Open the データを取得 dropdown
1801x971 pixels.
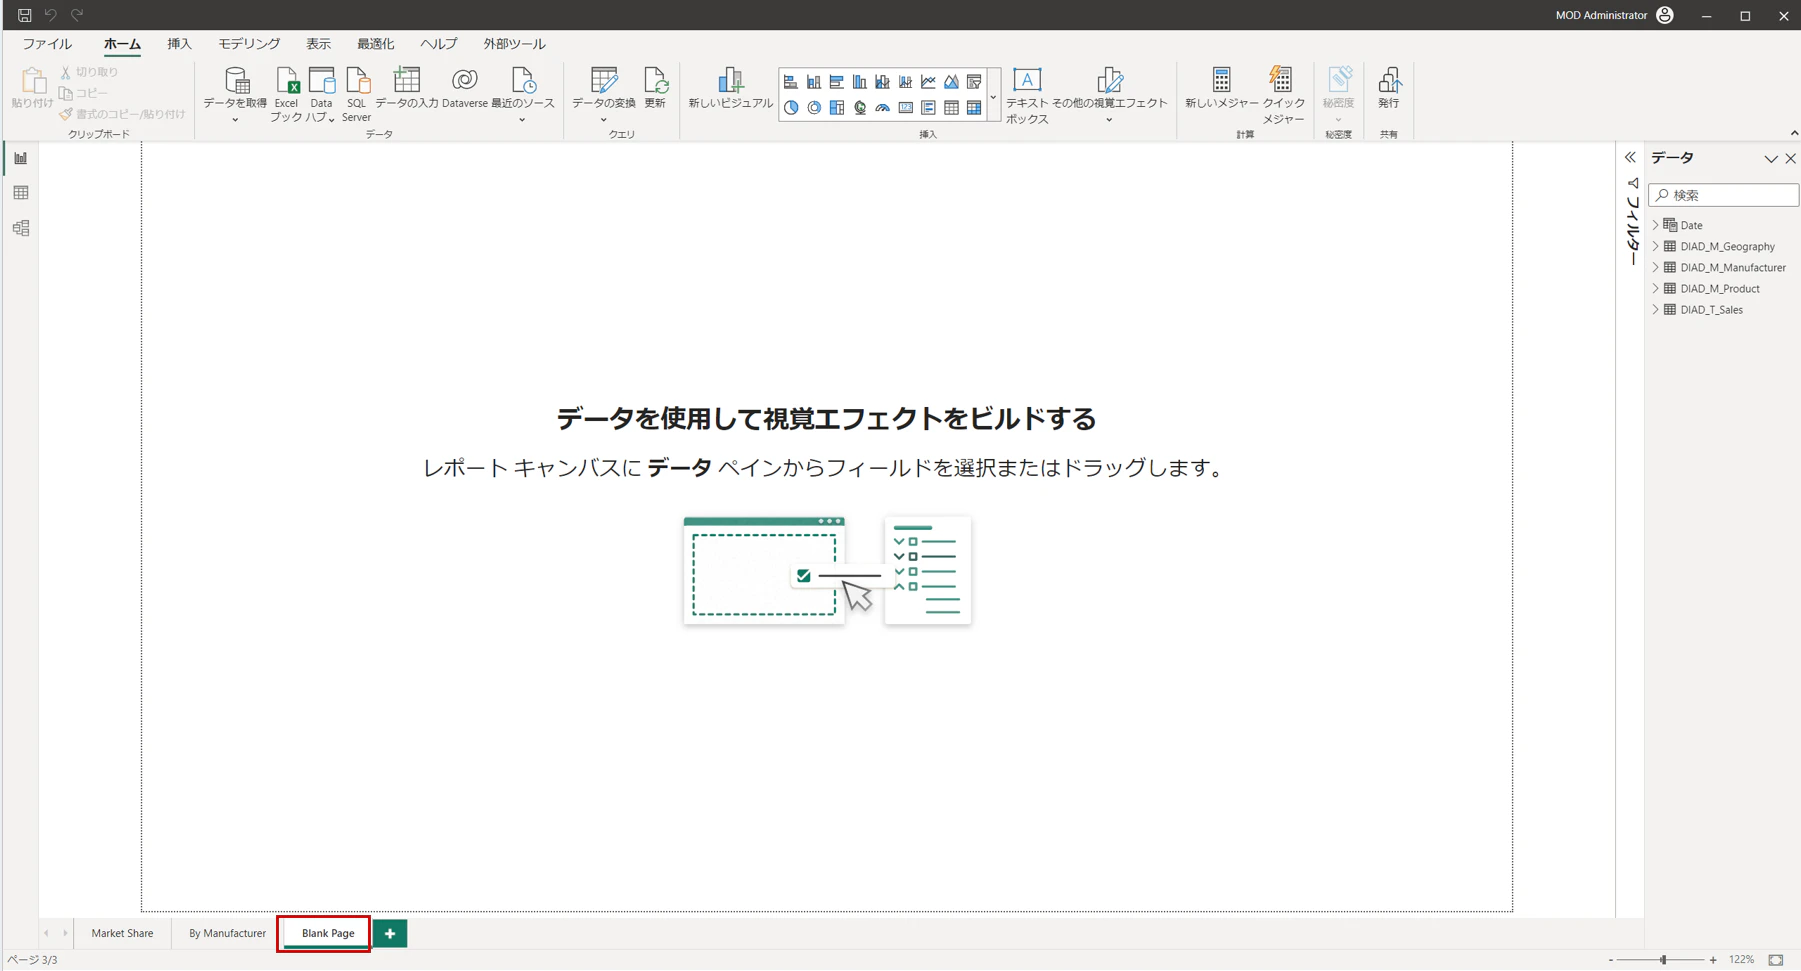point(235,120)
